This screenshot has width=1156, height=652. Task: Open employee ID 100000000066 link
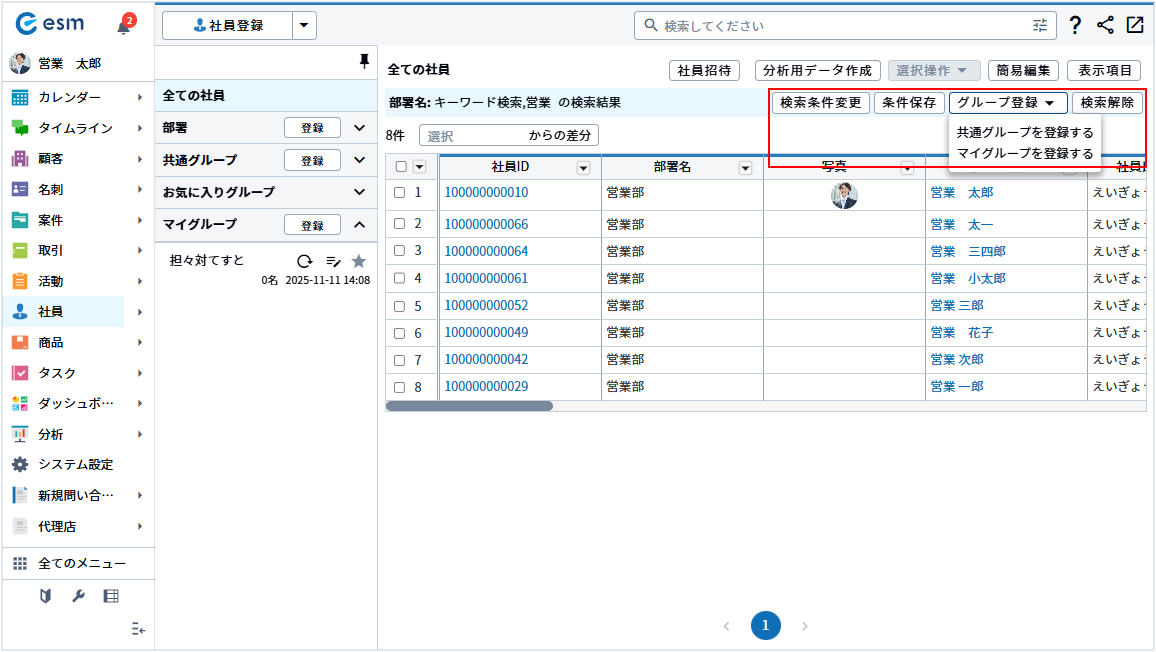486,224
